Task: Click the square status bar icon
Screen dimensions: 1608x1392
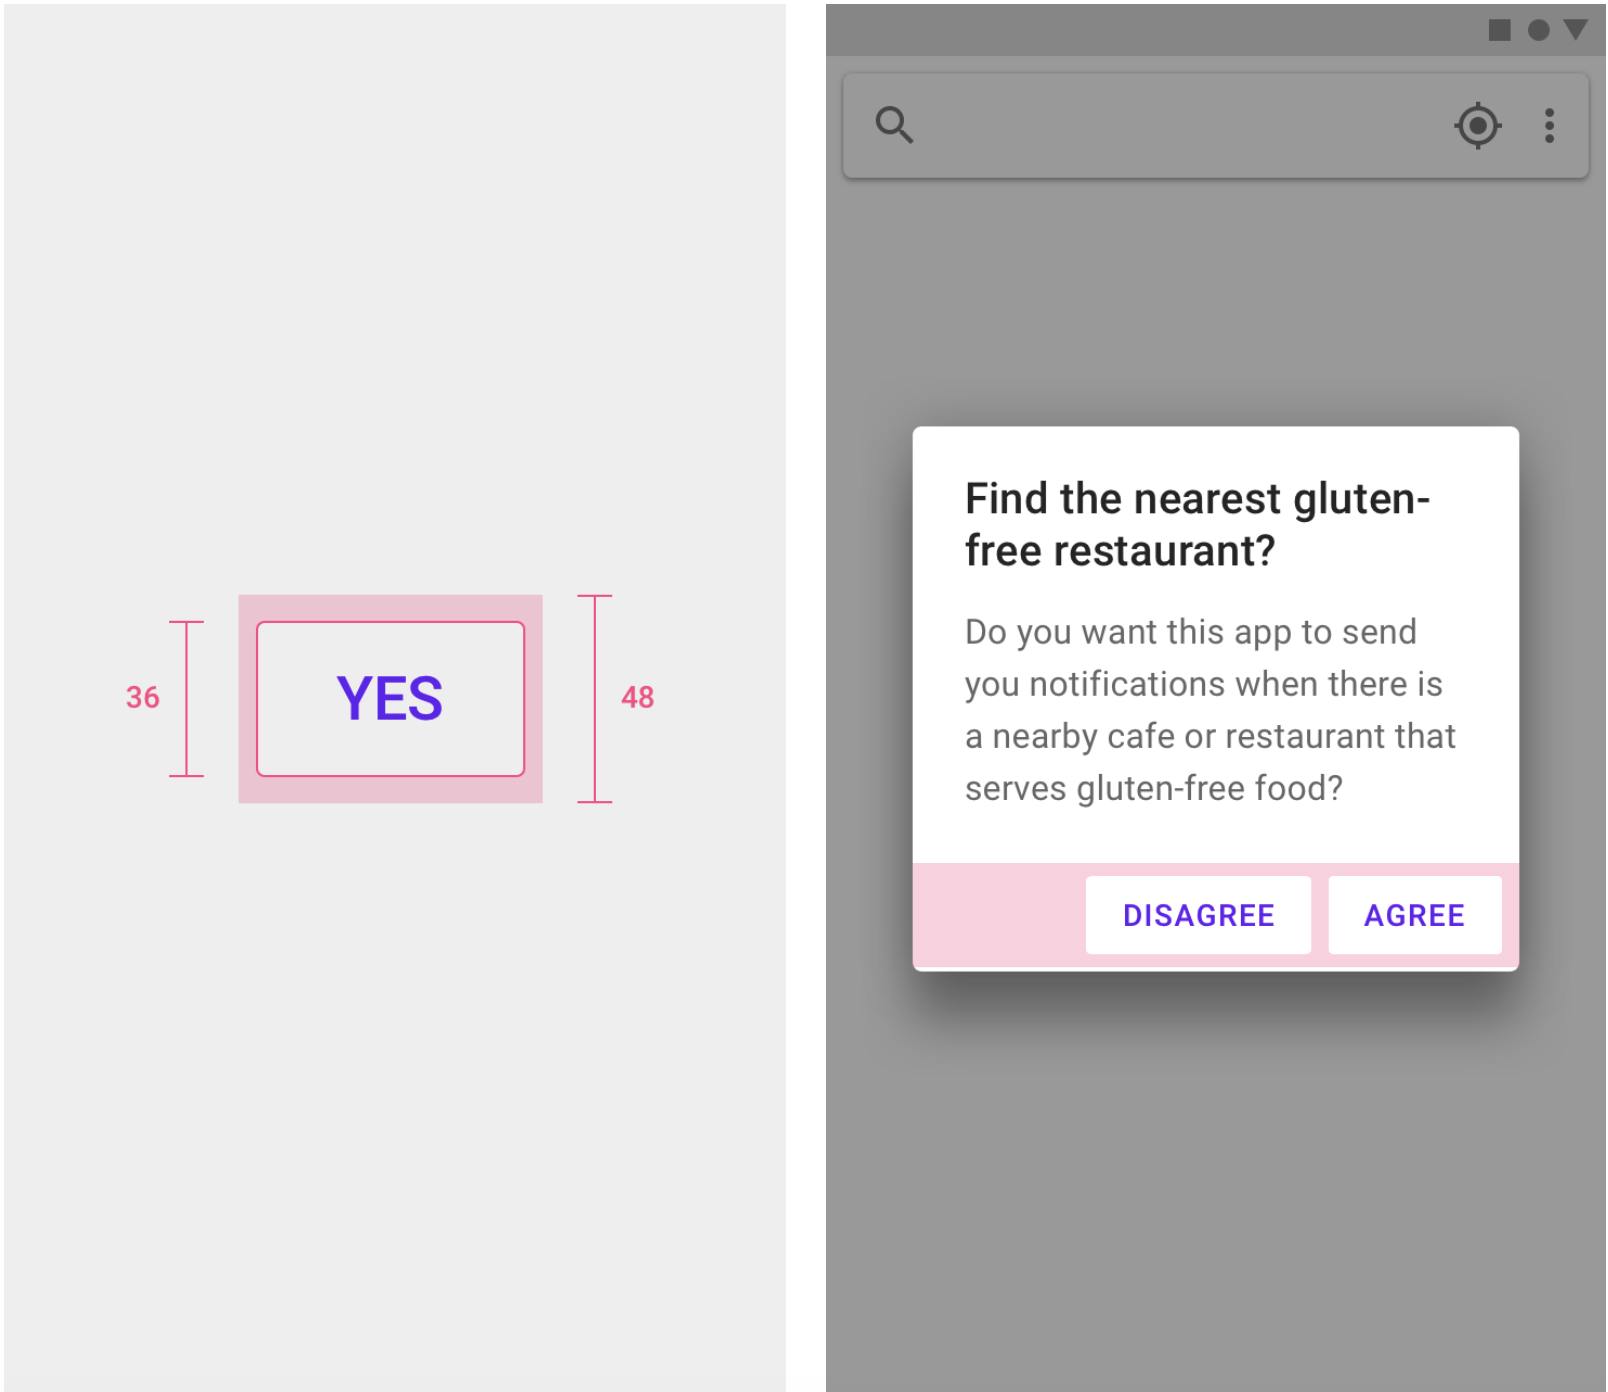Action: 1499,30
